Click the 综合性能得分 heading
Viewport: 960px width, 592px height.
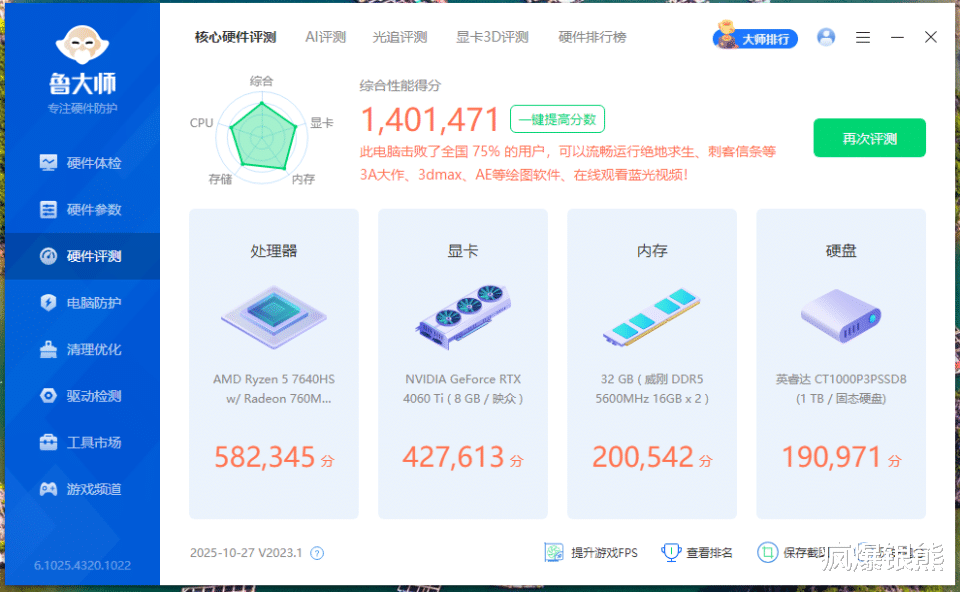[400, 86]
